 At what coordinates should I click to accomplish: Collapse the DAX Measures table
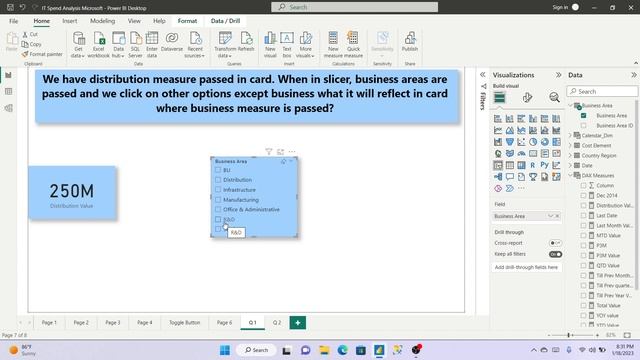[x=570, y=175]
